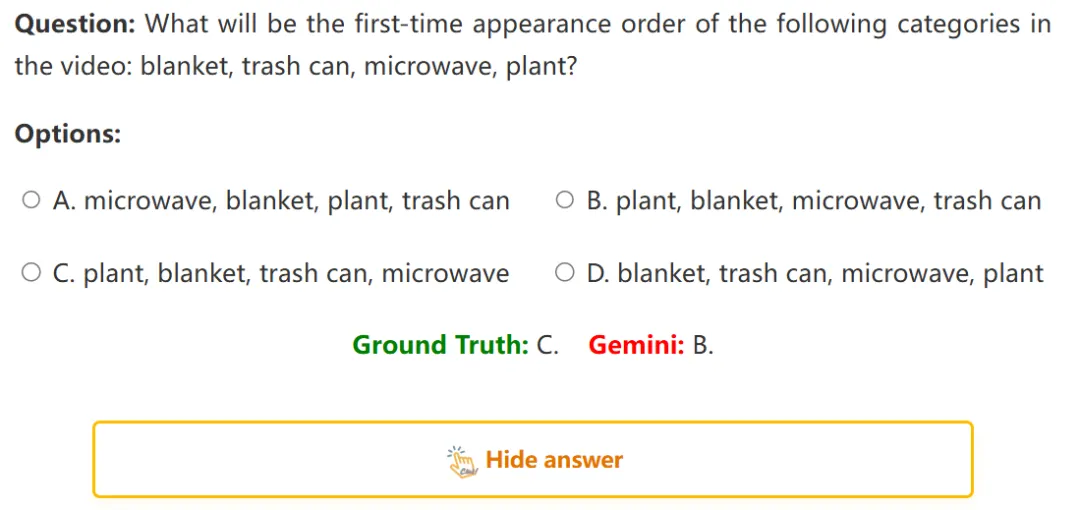
Task: Click the yellow border of the answer box
Action: [x=533, y=422]
